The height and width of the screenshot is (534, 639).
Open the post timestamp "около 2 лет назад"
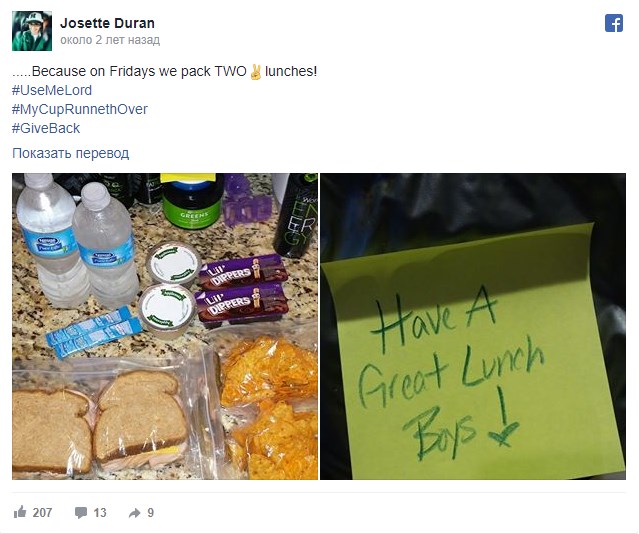coord(110,40)
